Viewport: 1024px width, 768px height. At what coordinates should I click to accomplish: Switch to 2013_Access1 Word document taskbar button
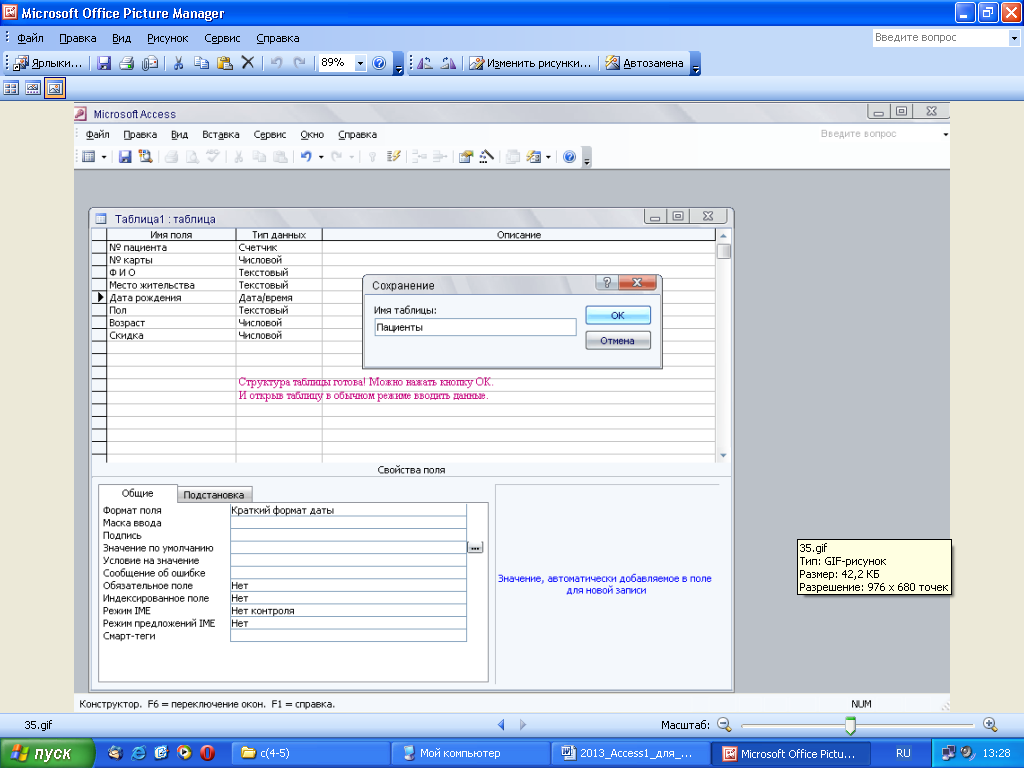630,753
